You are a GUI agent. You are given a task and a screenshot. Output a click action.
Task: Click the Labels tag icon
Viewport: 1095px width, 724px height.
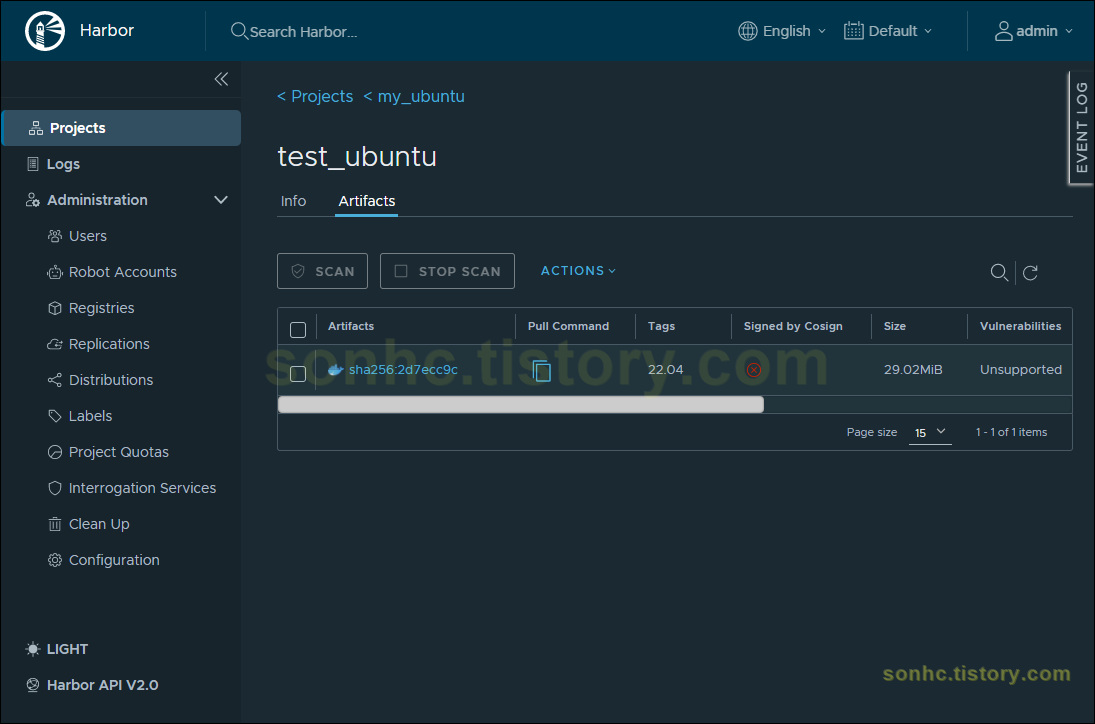(x=54, y=416)
